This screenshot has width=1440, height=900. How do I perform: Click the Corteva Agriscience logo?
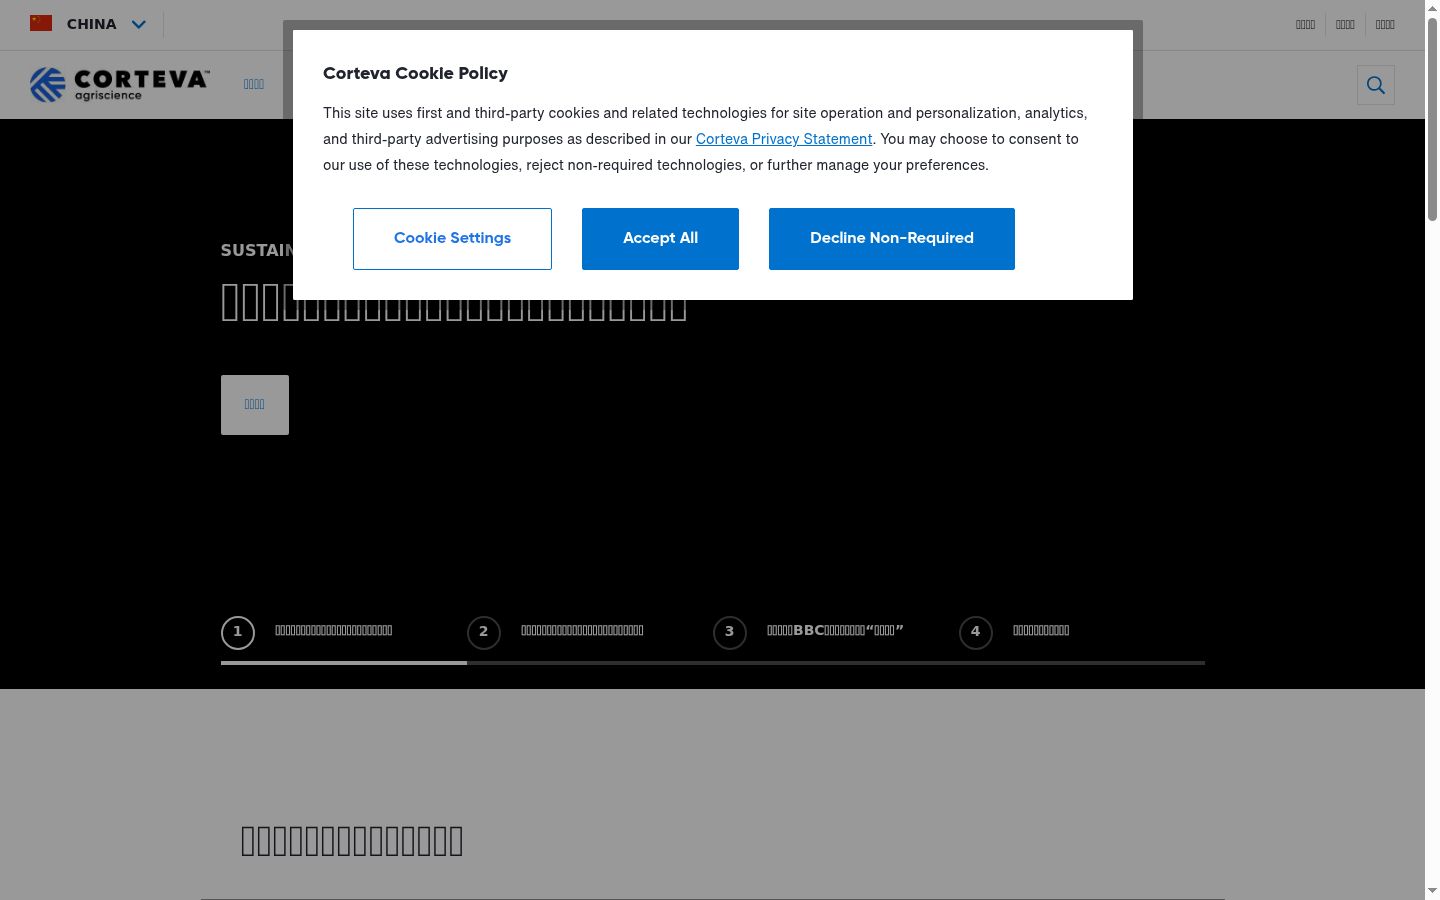pyautogui.click(x=120, y=85)
